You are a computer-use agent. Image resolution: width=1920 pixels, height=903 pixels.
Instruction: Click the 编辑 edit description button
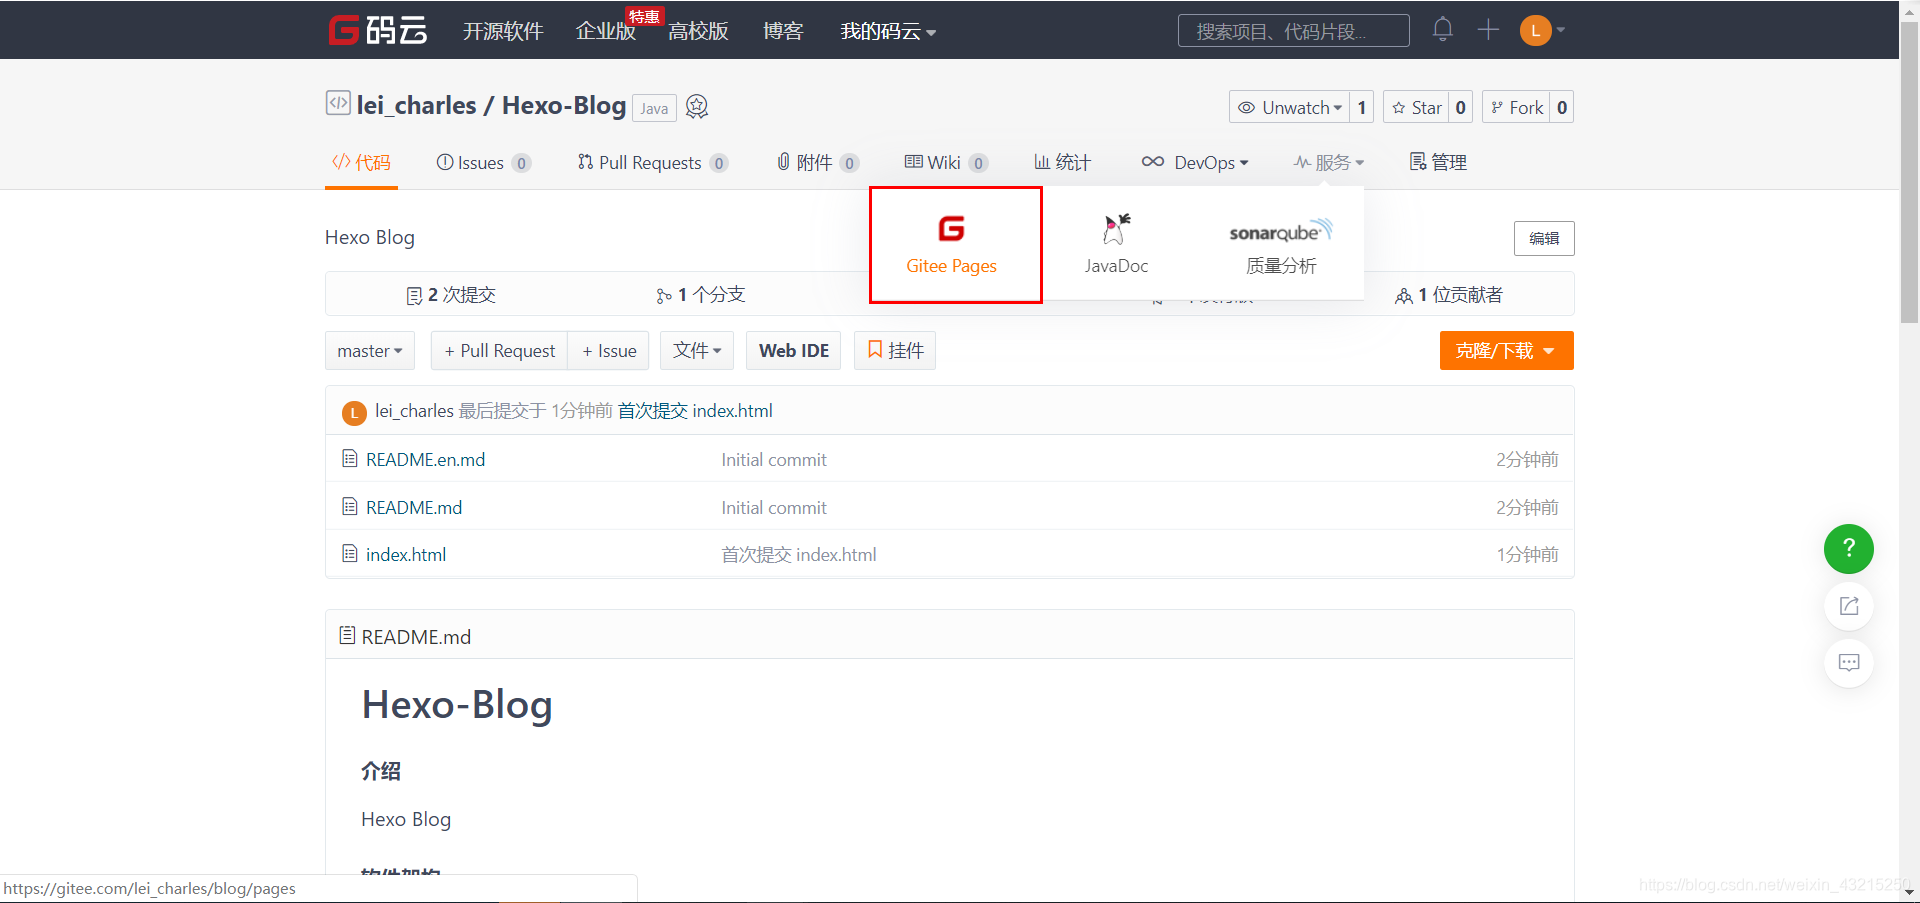pyautogui.click(x=1544, y=238)
